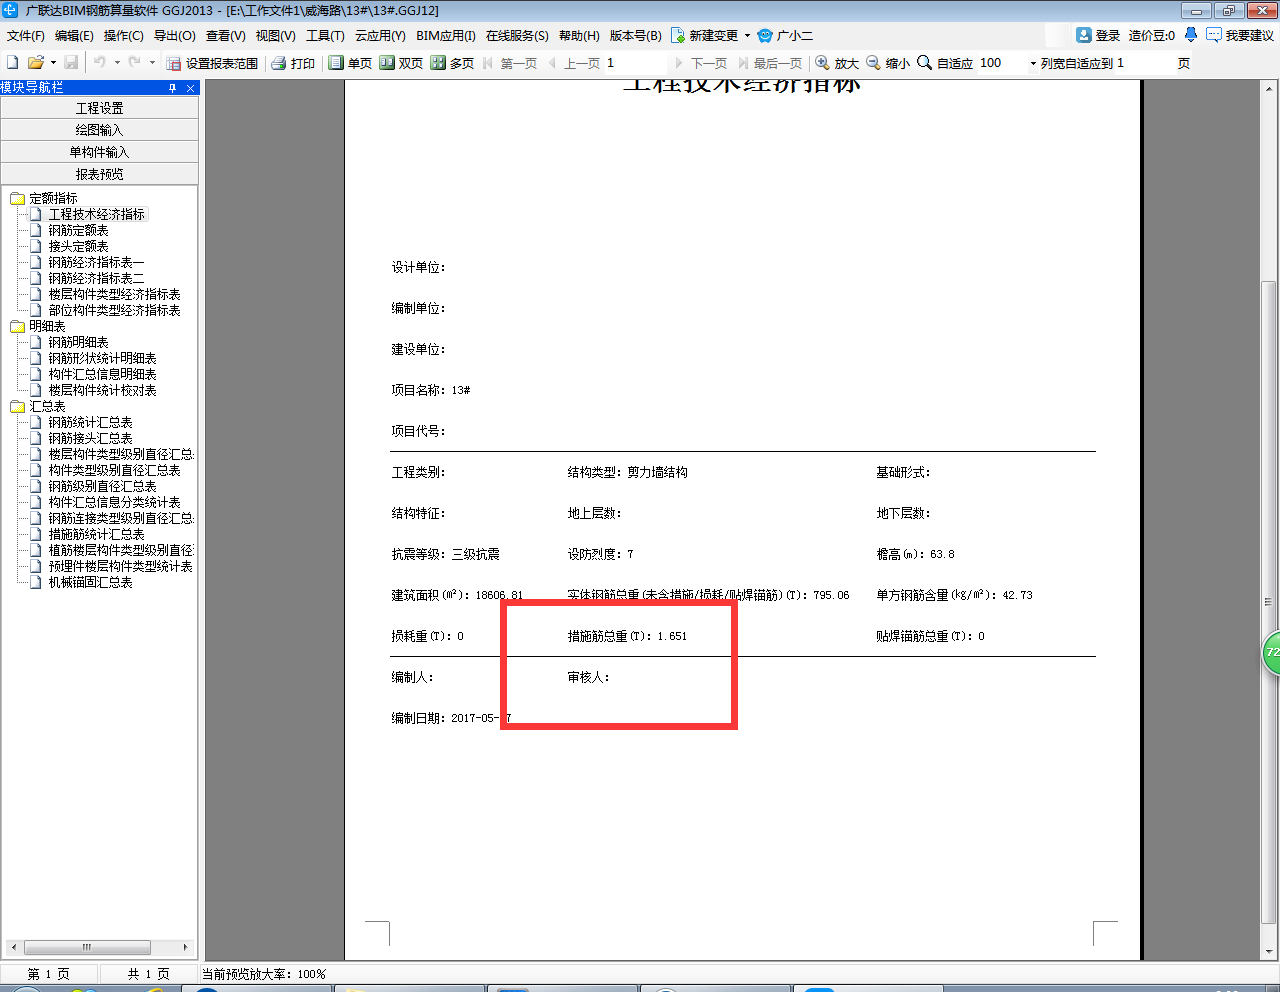Open 设置报表范围 report range settings

213,63
